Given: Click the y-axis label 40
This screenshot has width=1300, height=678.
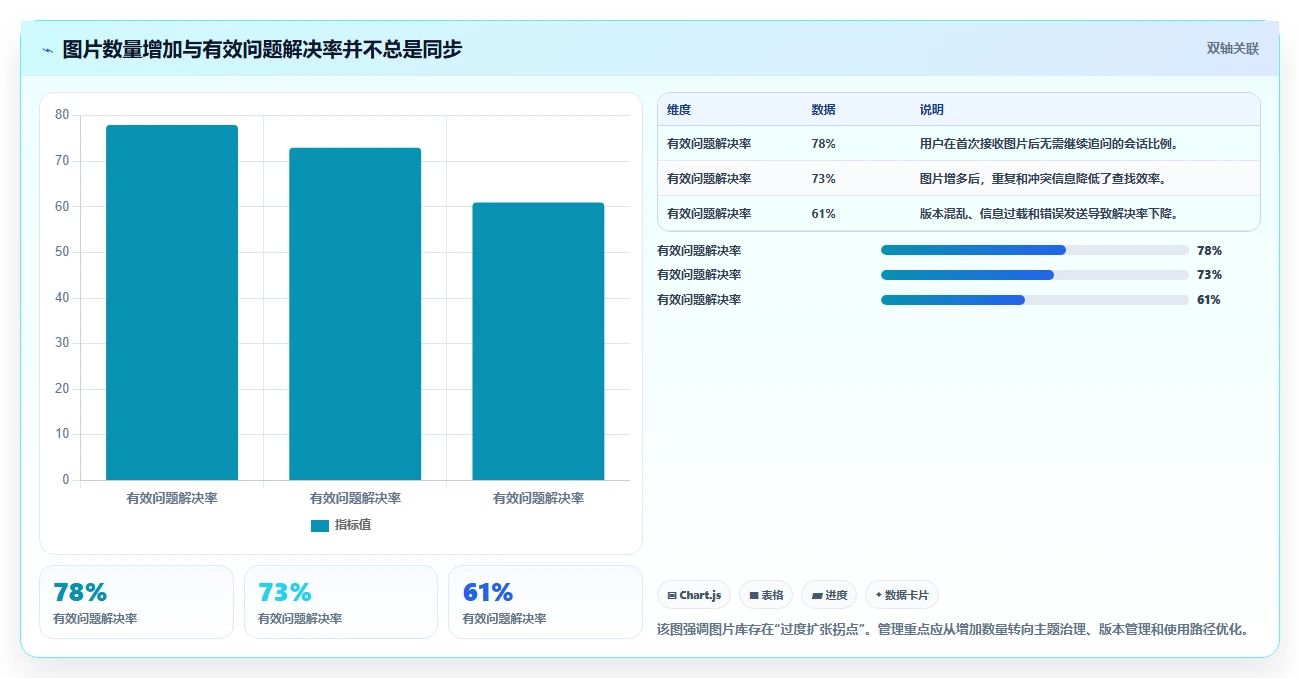Looking at the screenshot, I should tap(62, 298).
